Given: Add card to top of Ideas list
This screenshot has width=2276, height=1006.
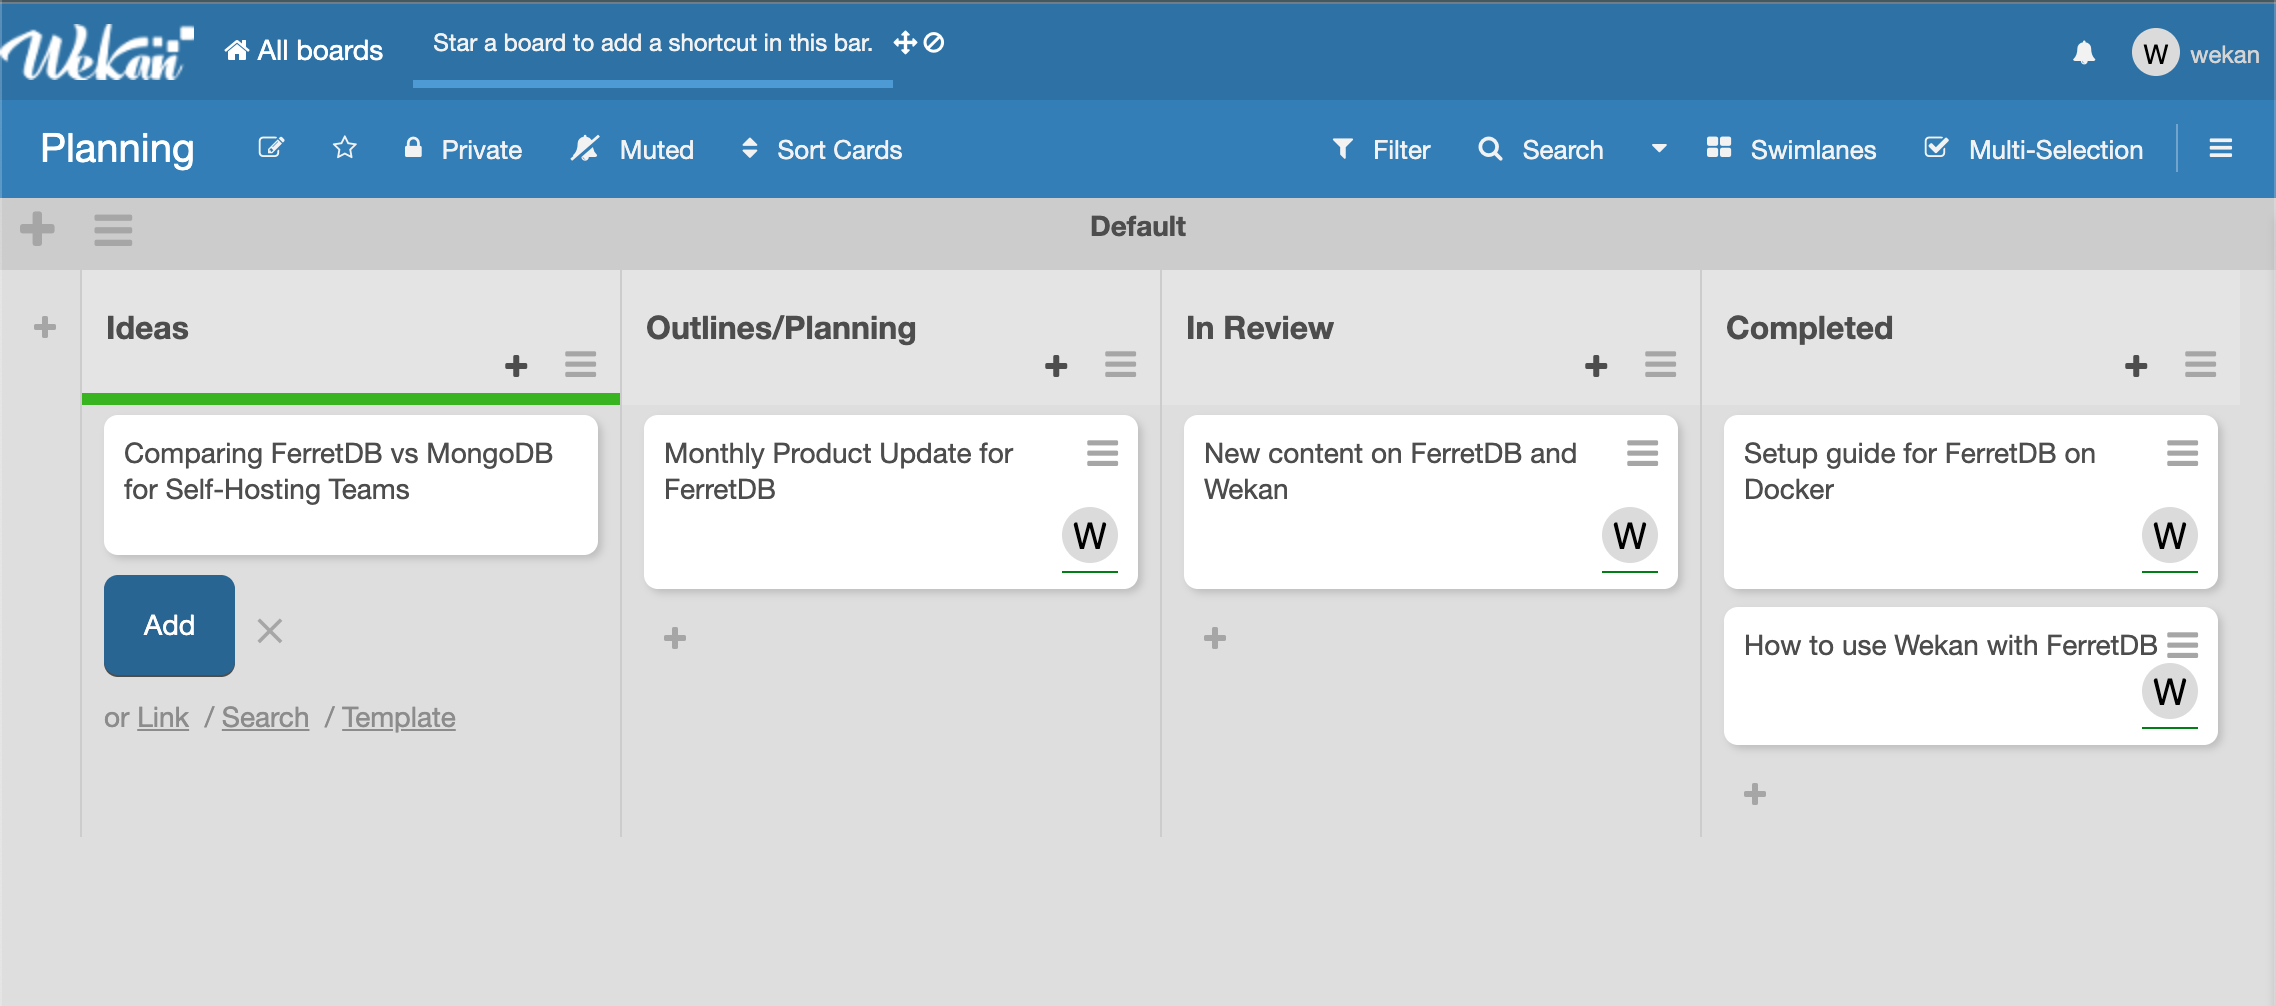Looking at the screenshot, I should pos(516,366).
